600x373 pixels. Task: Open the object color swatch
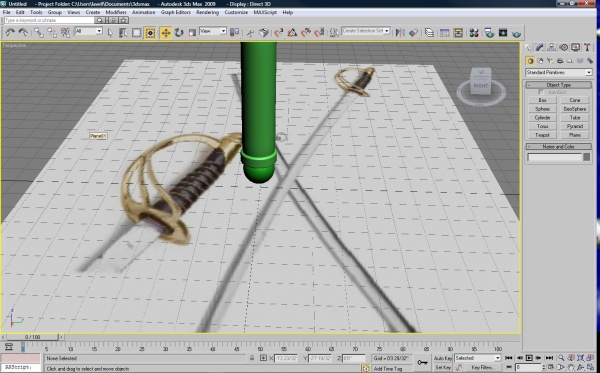point(586,157)
